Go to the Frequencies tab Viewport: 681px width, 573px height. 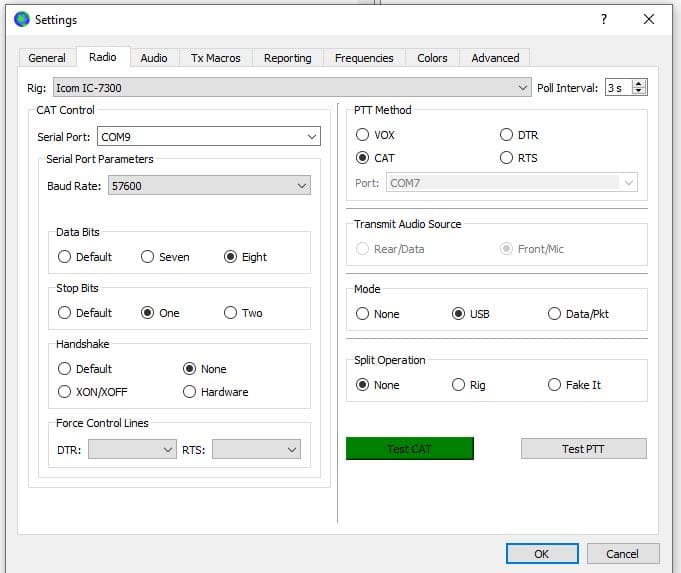[x=364, y=58]
